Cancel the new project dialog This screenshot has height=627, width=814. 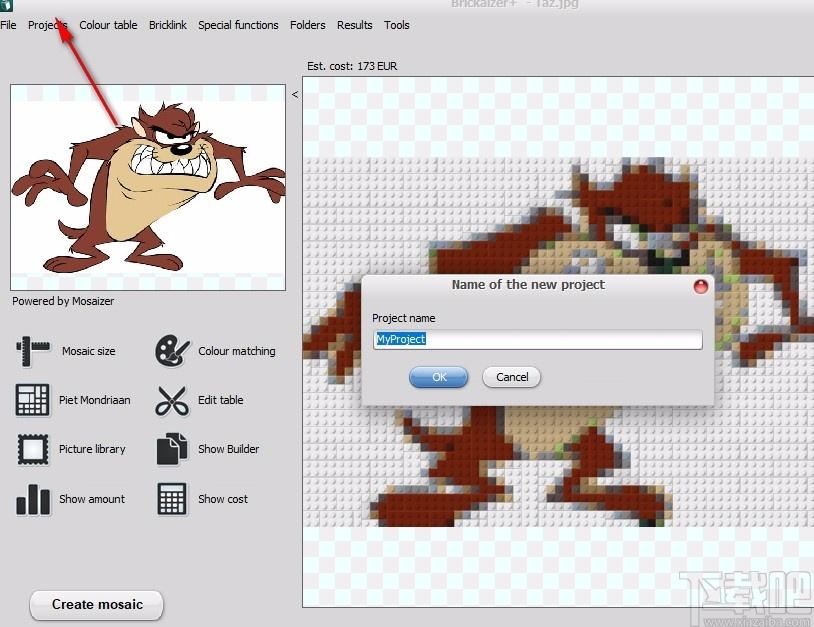click(x=512, y=377)
